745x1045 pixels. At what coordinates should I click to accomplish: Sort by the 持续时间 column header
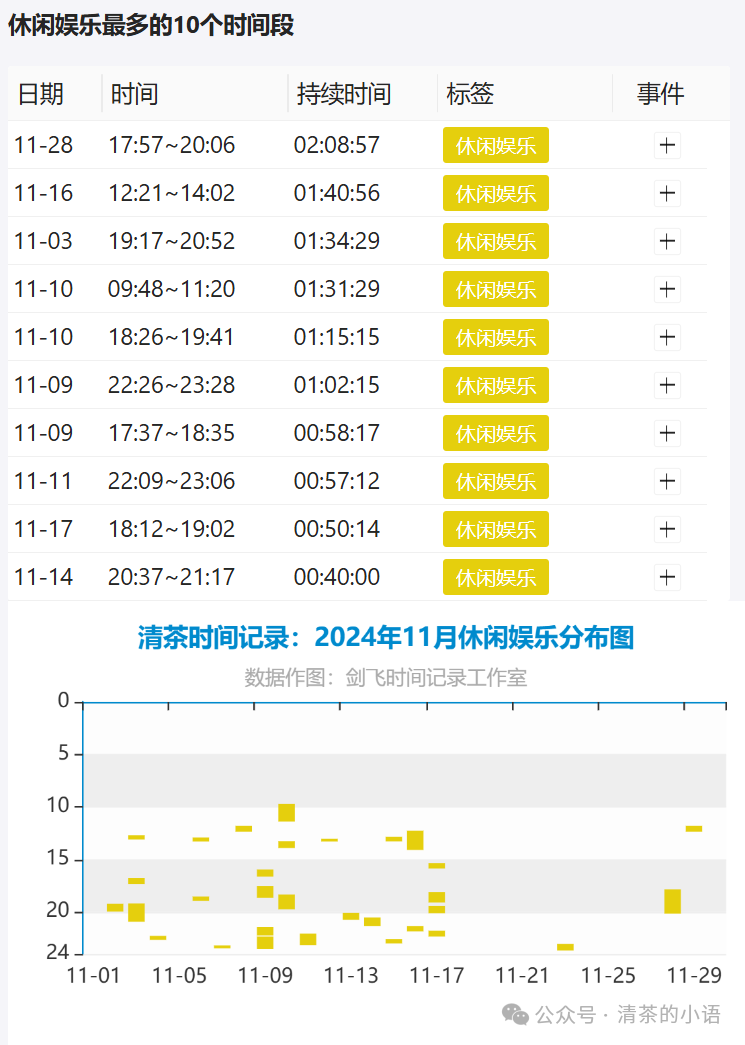tap(344, 94)
